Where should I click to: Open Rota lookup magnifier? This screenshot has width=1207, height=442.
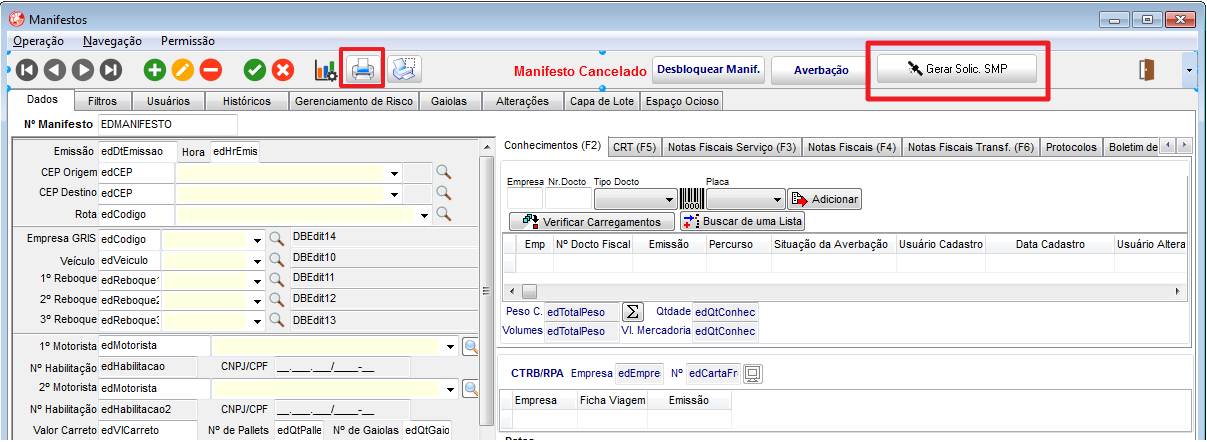coord(443,214)
